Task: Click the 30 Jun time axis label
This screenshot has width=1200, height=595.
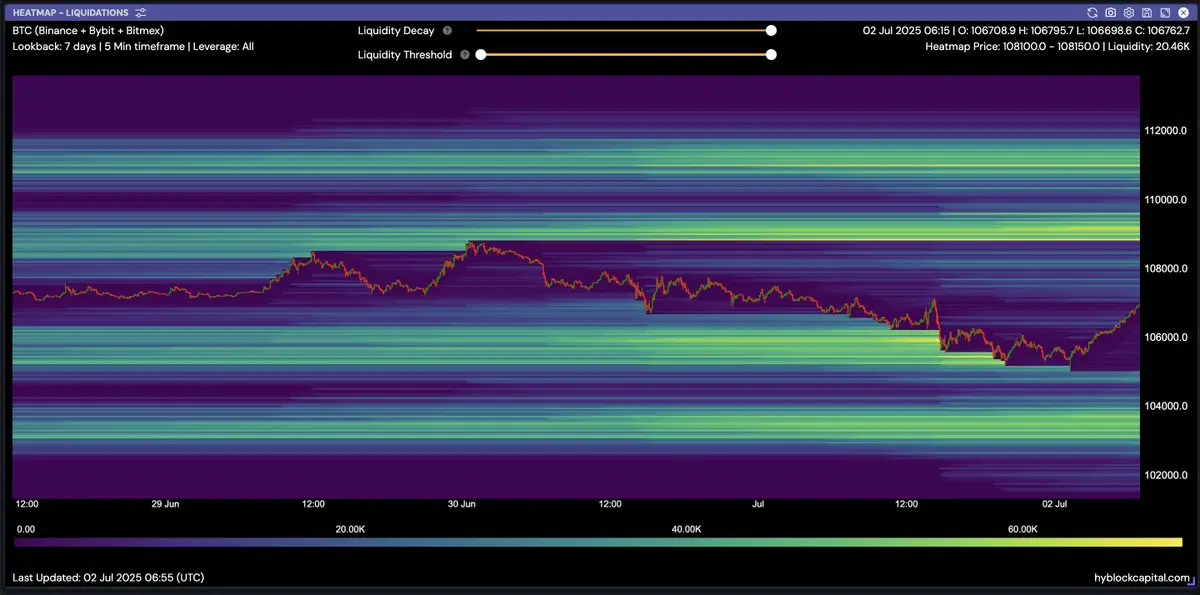Action: click(461, 505)
